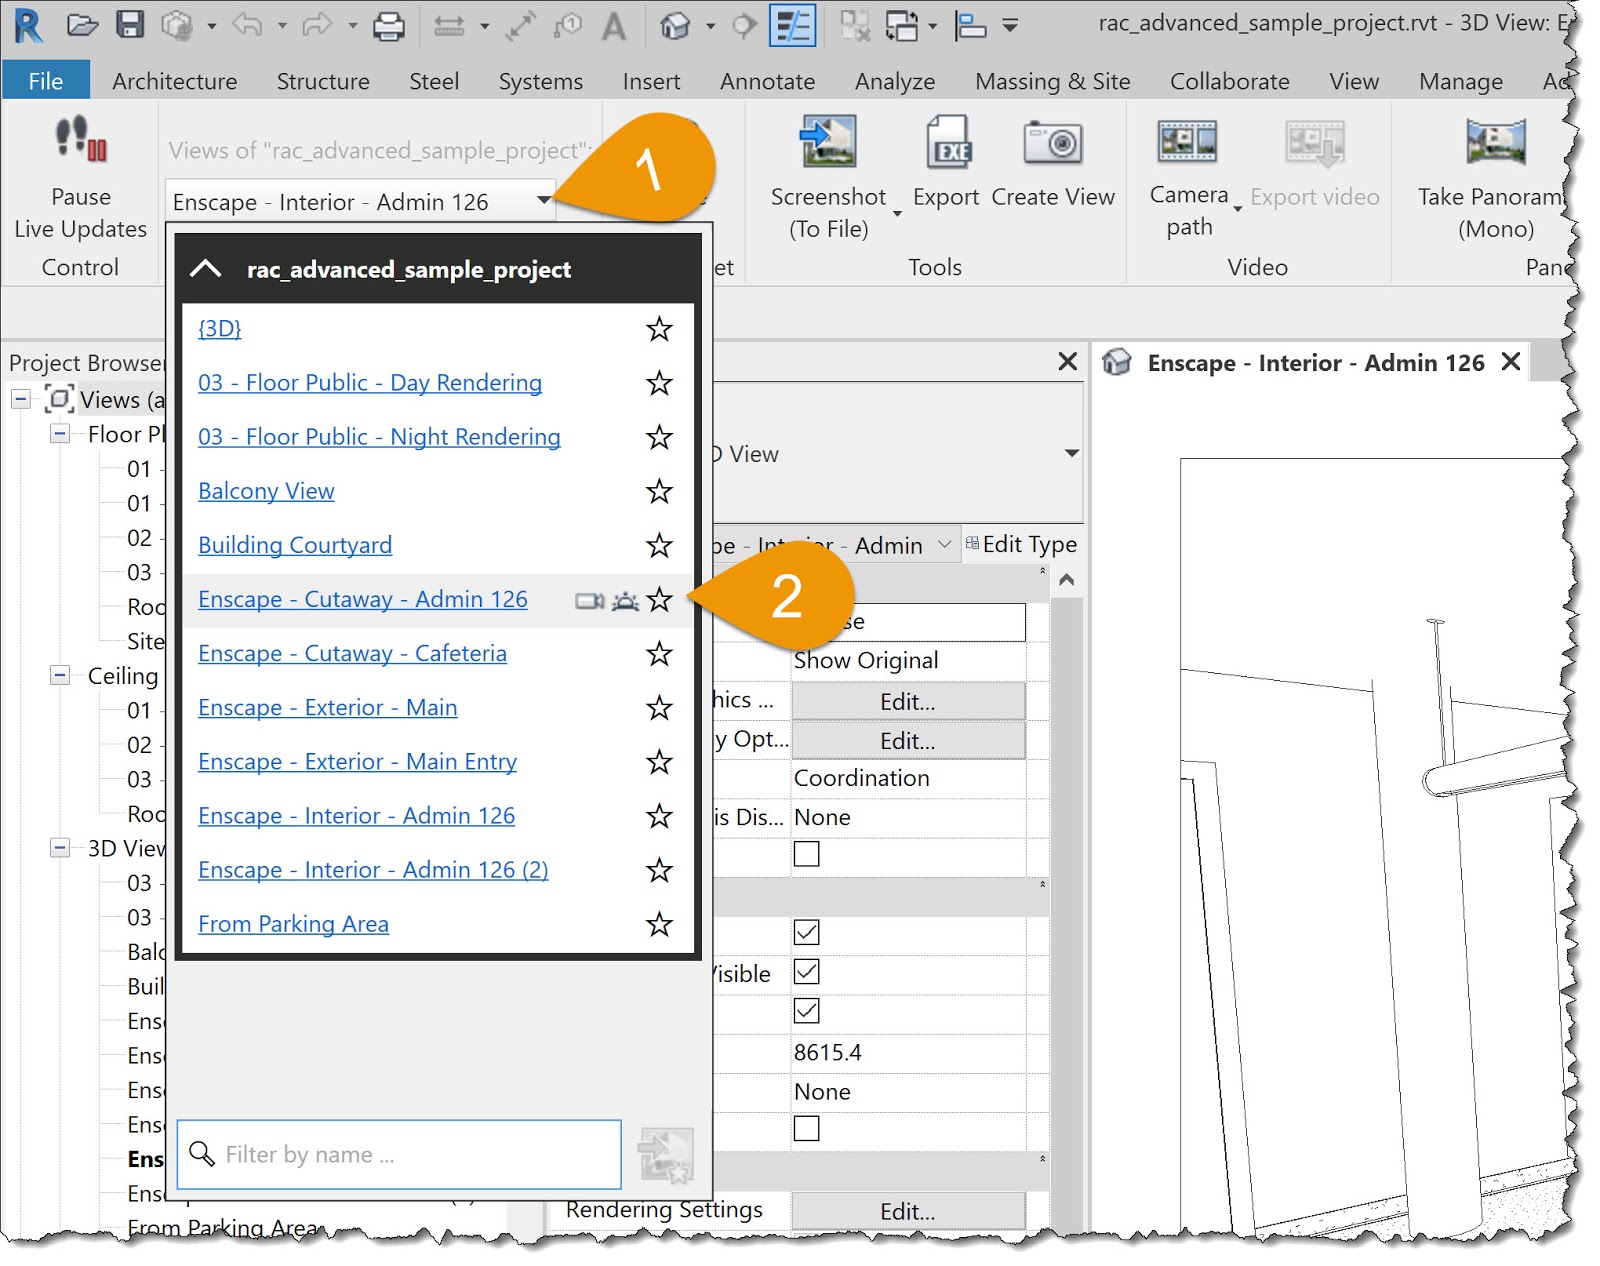1600x1266 pixels.
Task: Collapse the Ceiling Plans tree node
Action: (60, 676)
